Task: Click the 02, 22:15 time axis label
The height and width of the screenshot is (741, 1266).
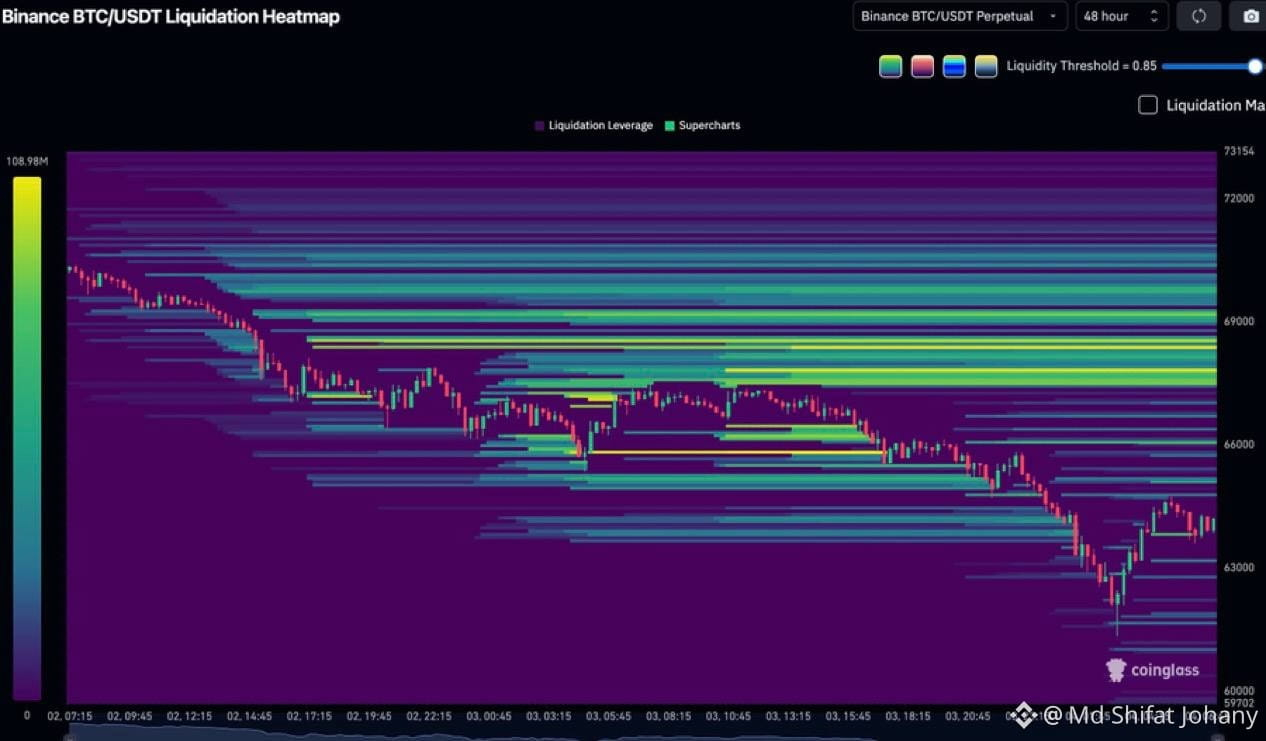Action: [429, 717]
